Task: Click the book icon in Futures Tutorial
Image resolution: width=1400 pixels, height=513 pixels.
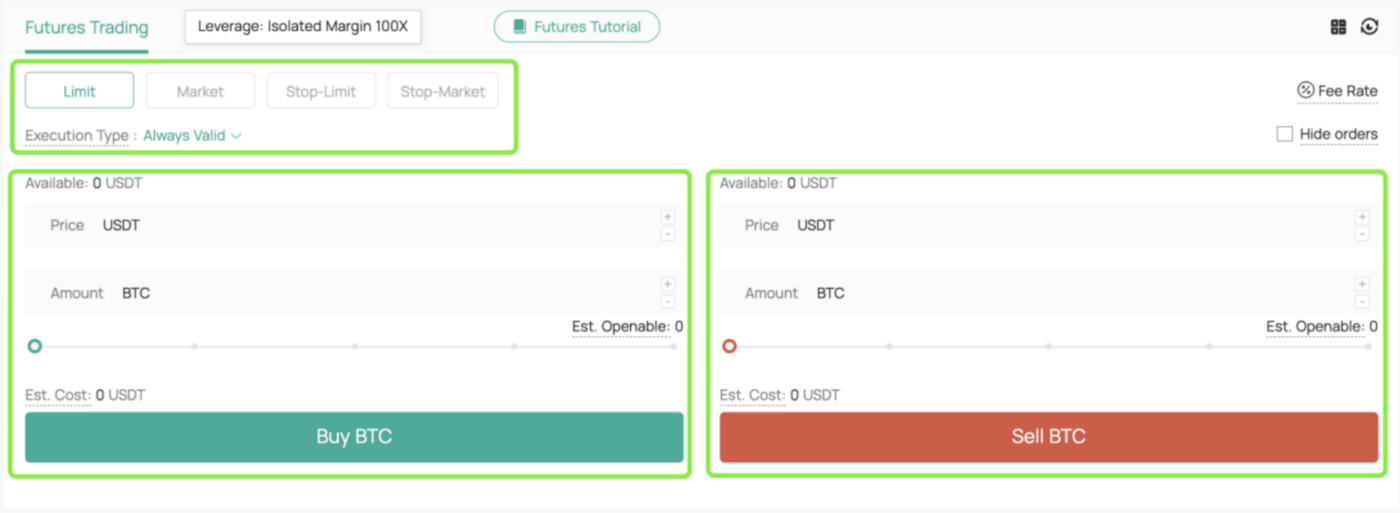Action: [x=519, y=27]
